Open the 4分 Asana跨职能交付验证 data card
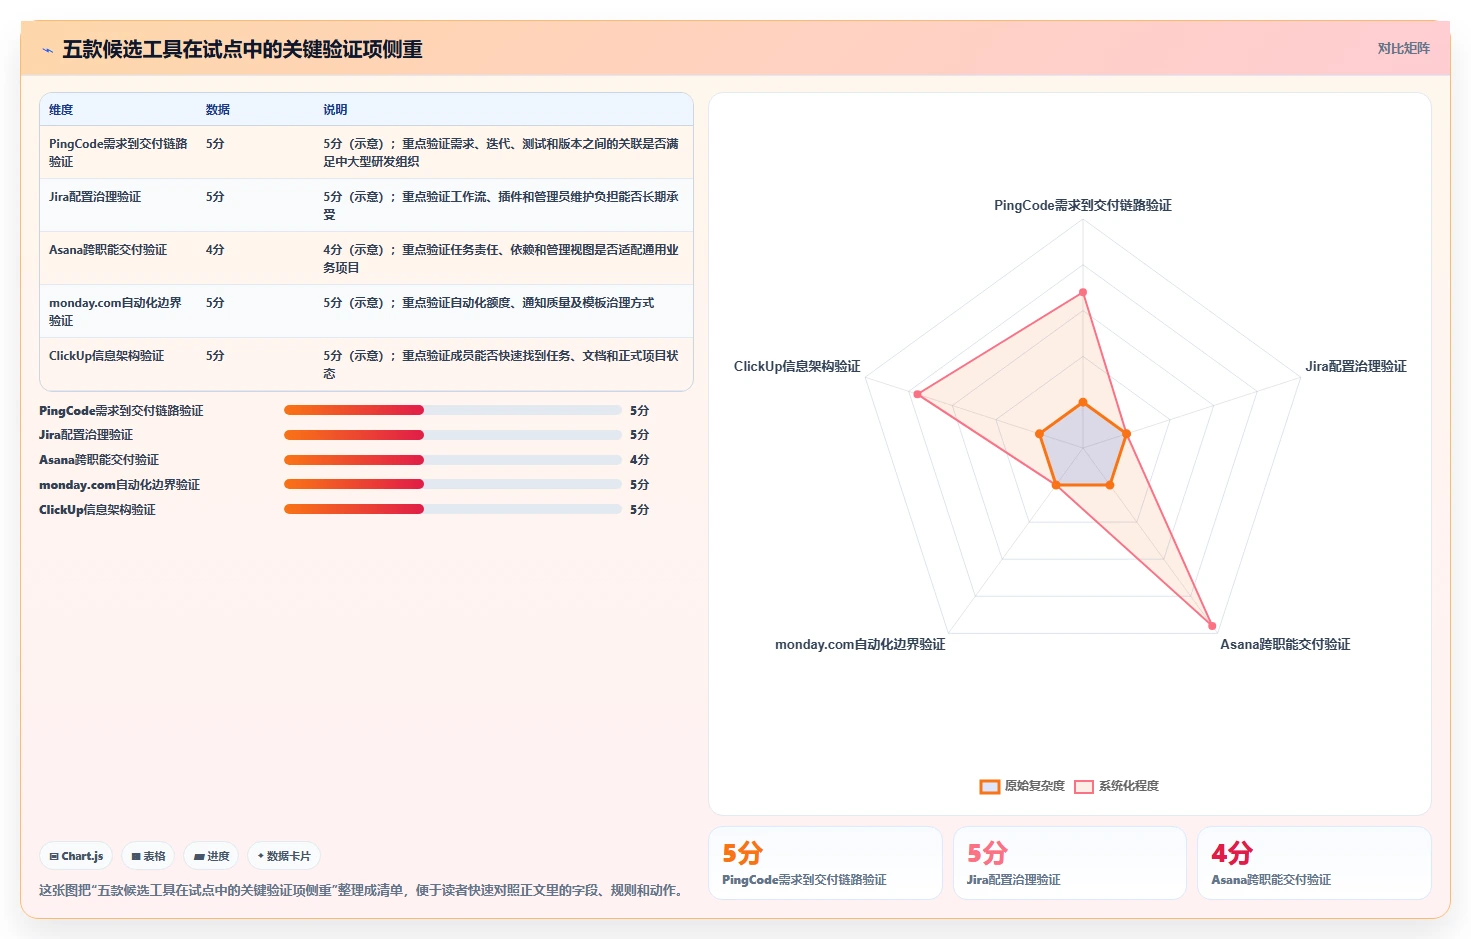The width and height of the screenshot is (1471, 939). (x=1314, y=863)
